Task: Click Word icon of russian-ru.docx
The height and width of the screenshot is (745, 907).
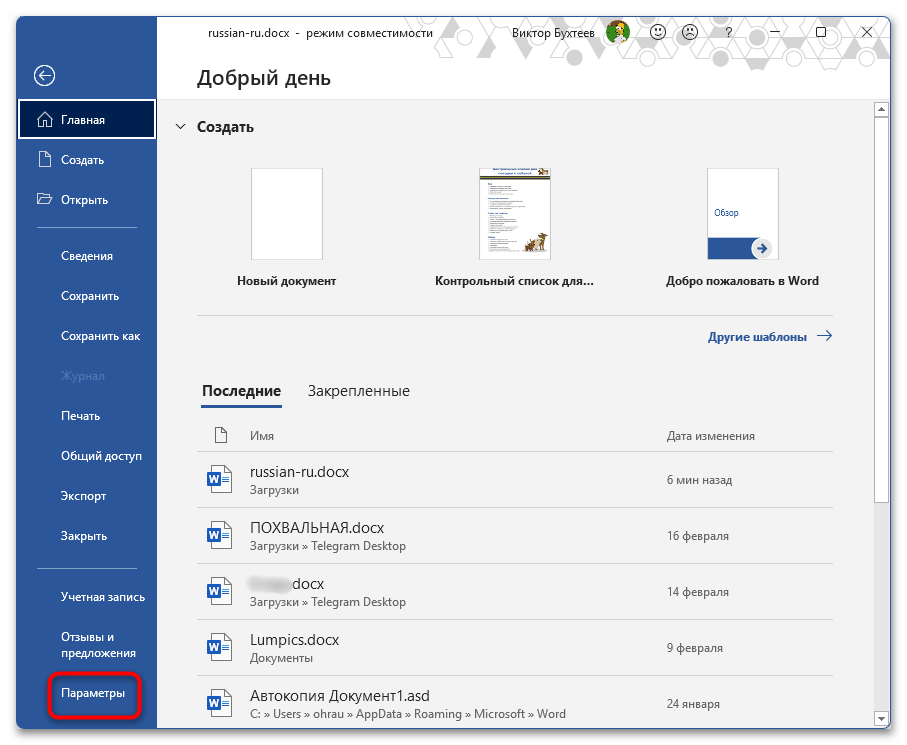Action: tap(220, 480)
